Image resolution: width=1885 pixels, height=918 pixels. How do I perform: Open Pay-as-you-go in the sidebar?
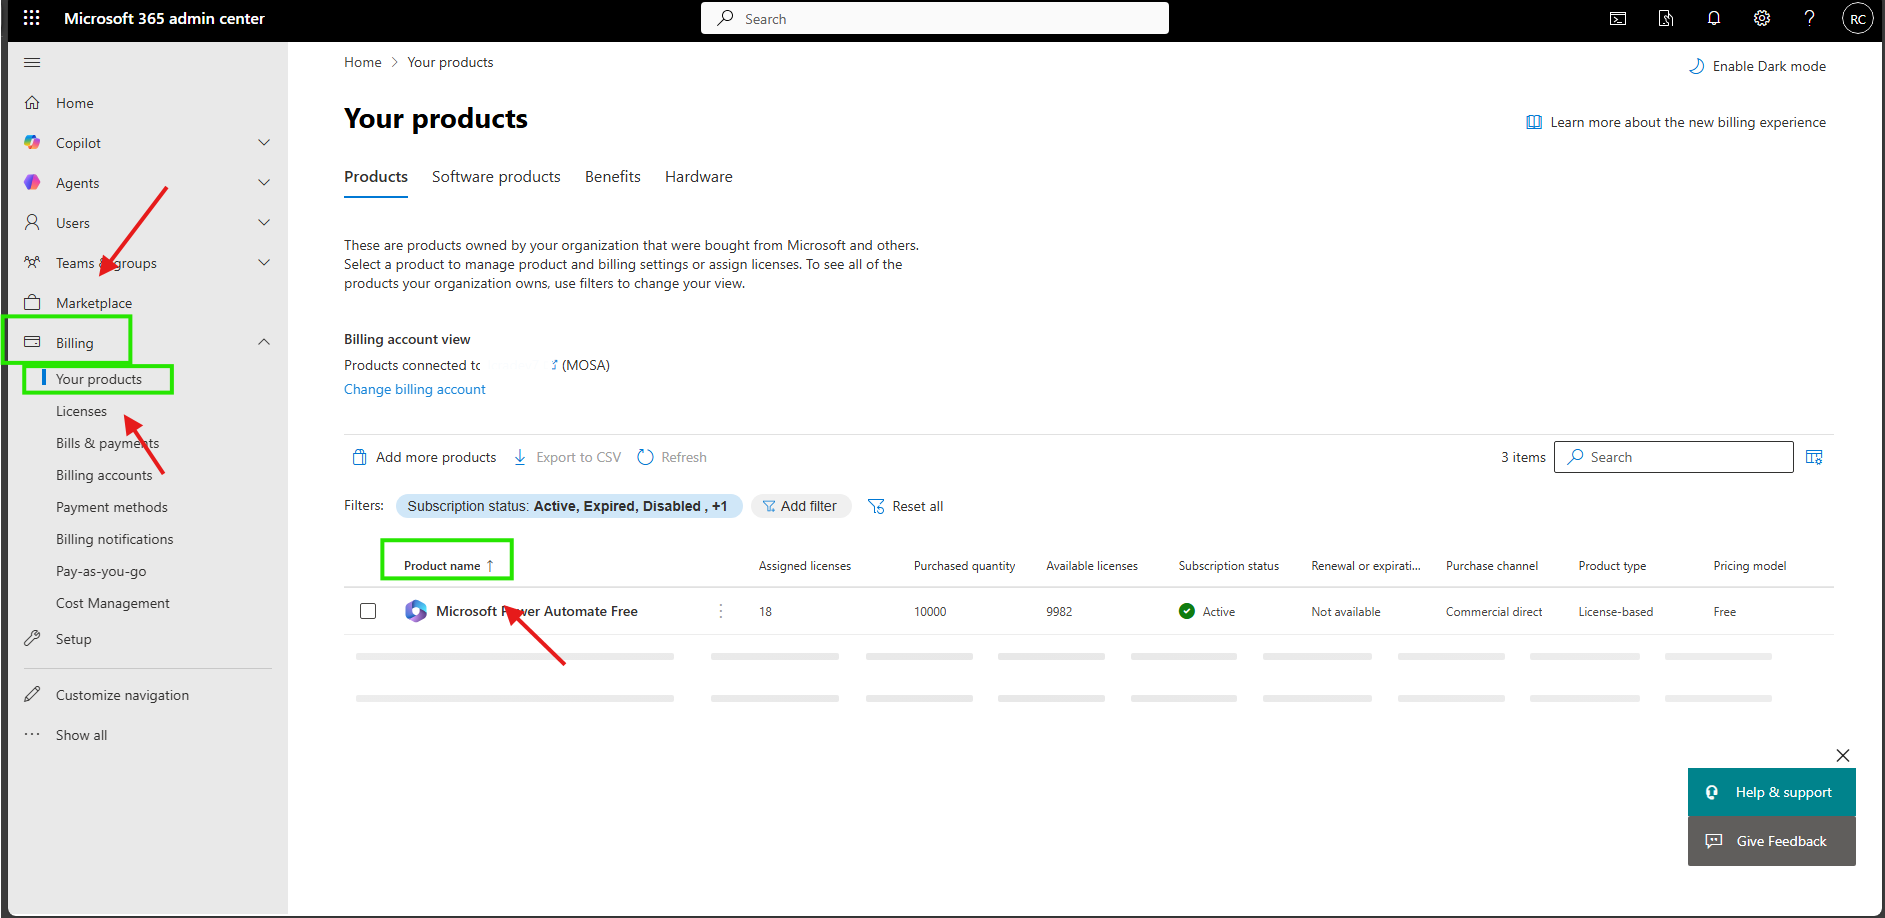(x=101, y=571)
